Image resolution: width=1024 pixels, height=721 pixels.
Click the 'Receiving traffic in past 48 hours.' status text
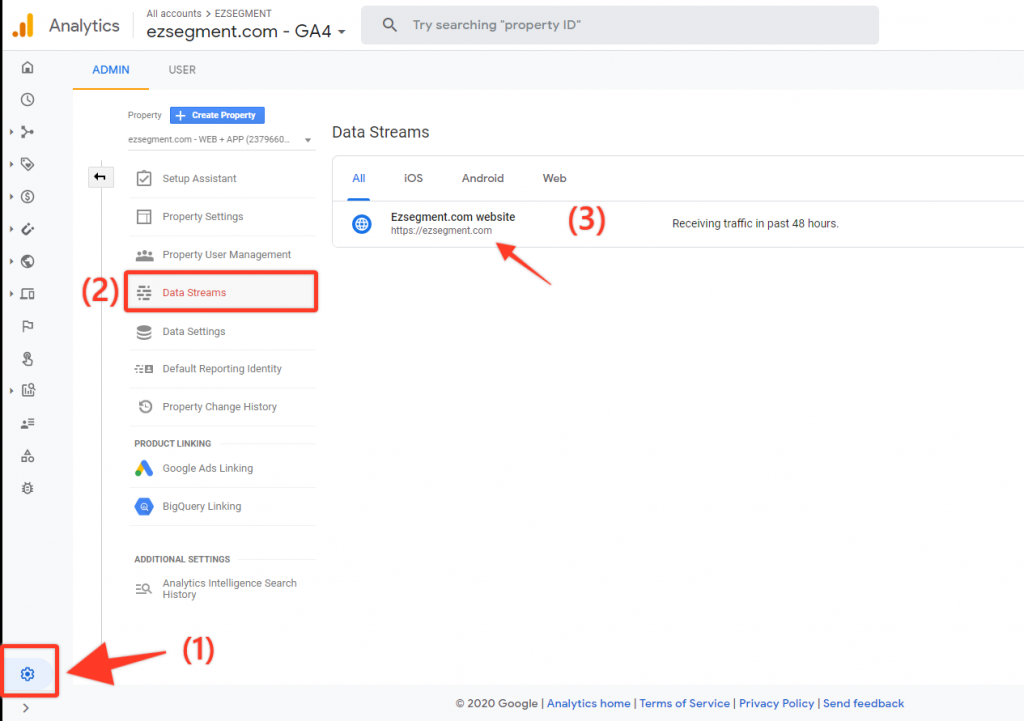(755, 223)
